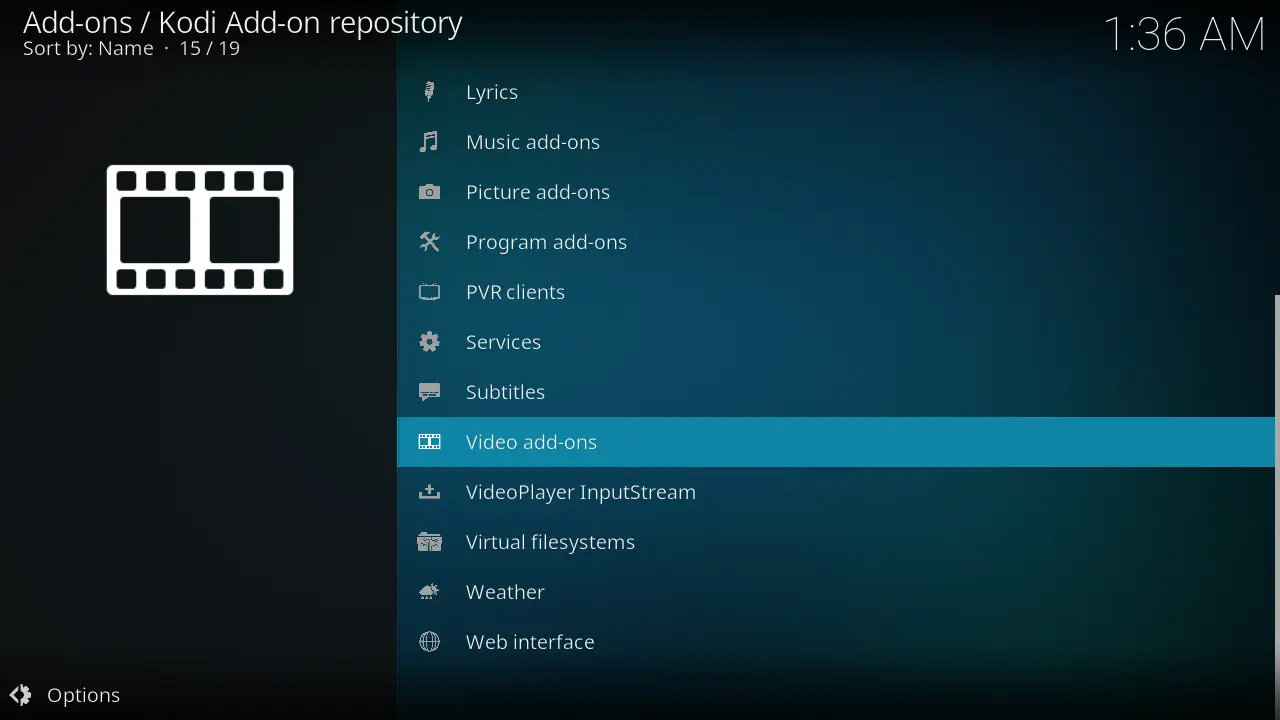Click the Video add-ons film icon
The image size is (1280, 720).
pyautogui.click(x=430, y=442)
